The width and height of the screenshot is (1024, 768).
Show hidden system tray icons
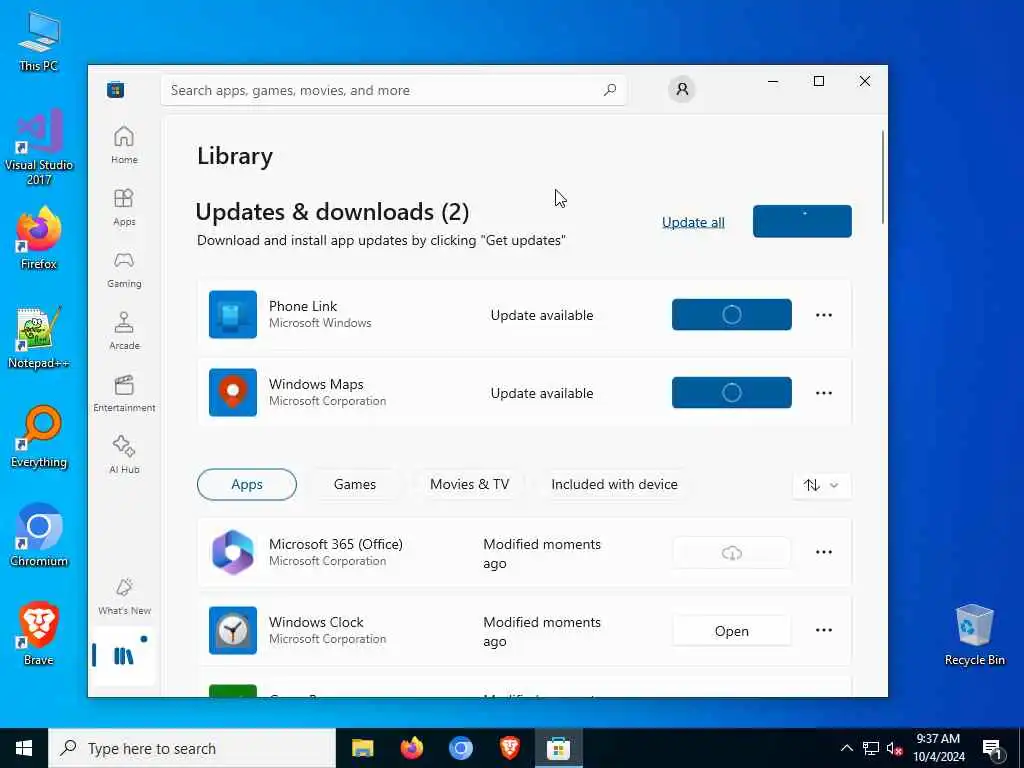pyautogui.click(x=846, y=748)
